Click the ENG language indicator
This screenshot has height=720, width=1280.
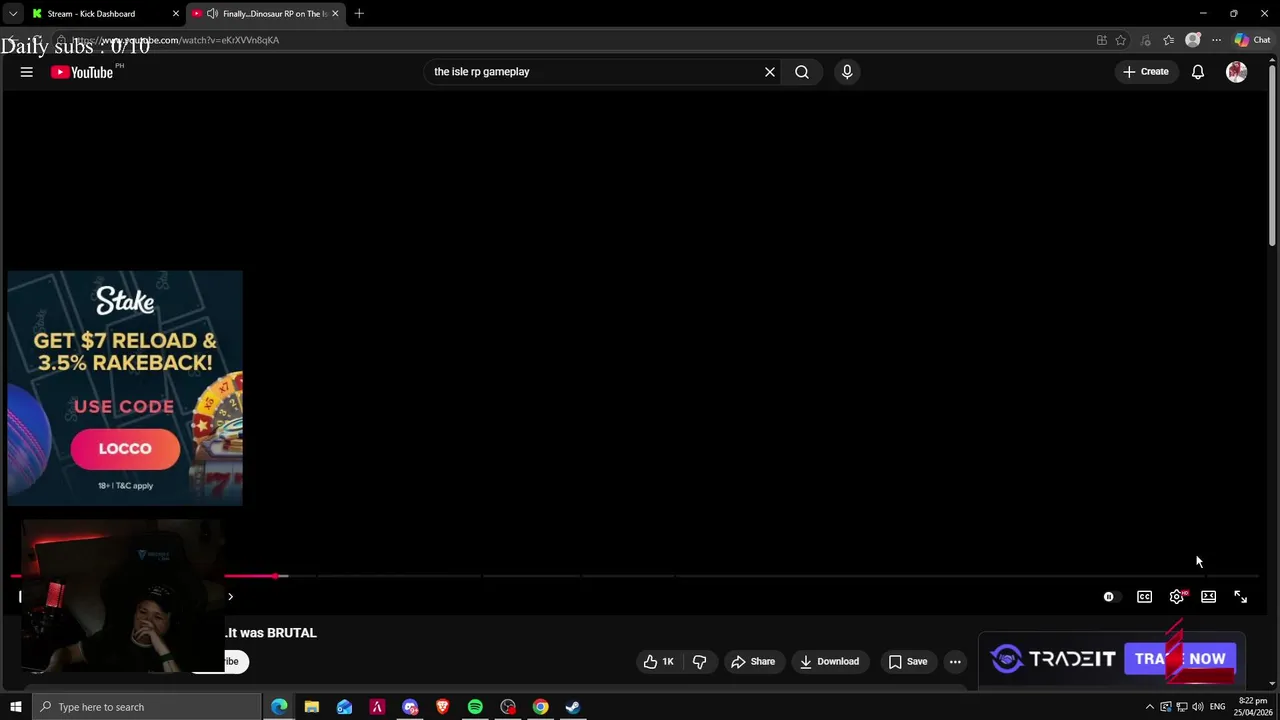1217,707
